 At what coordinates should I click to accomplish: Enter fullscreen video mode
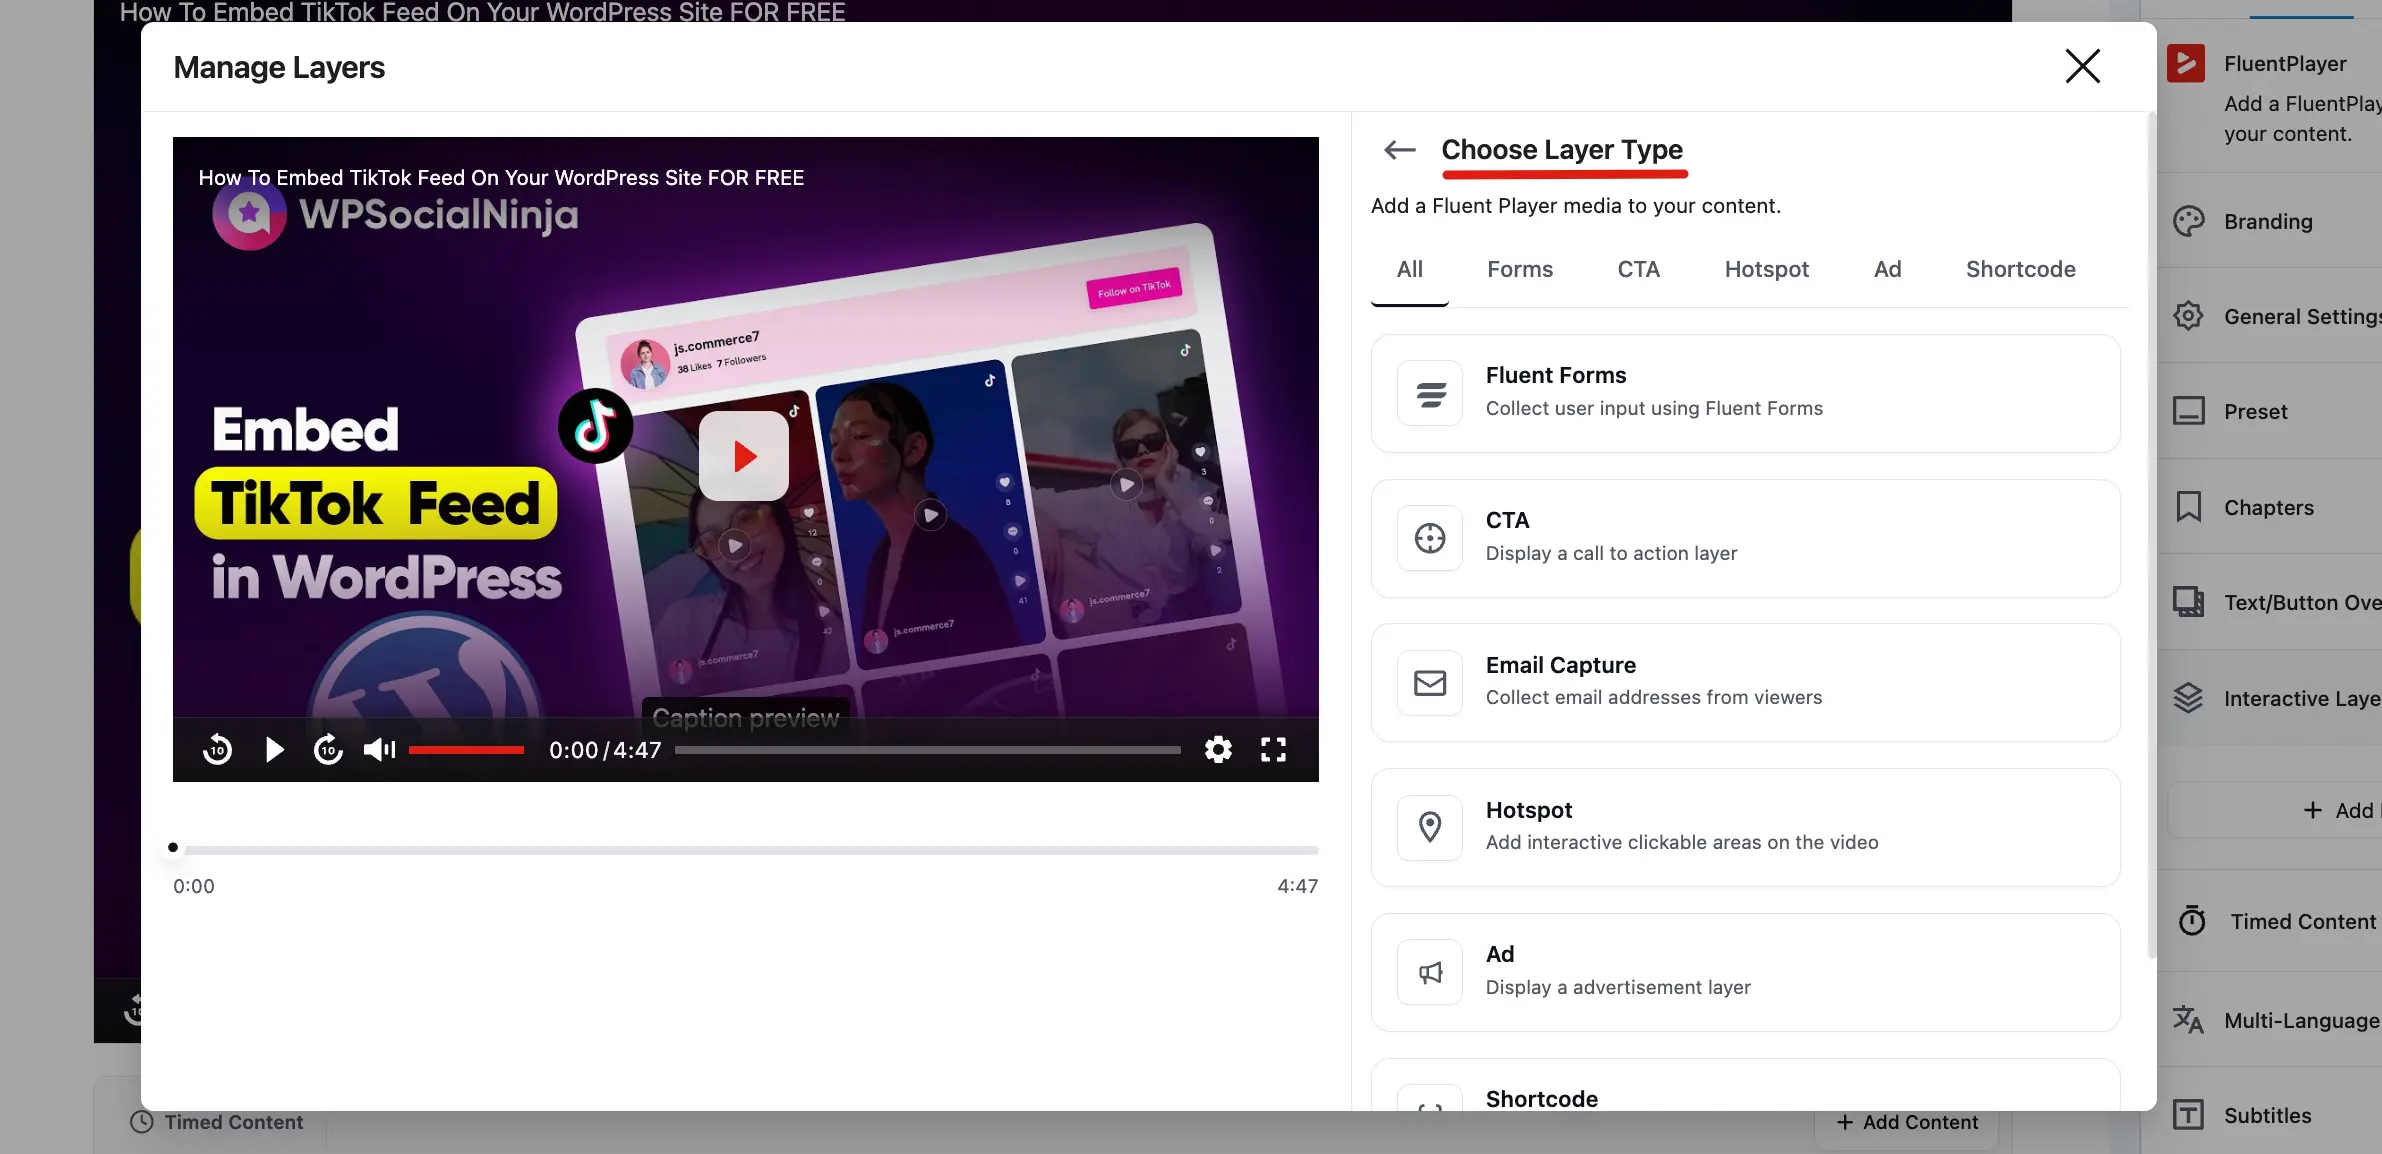tap(1273, 749)
